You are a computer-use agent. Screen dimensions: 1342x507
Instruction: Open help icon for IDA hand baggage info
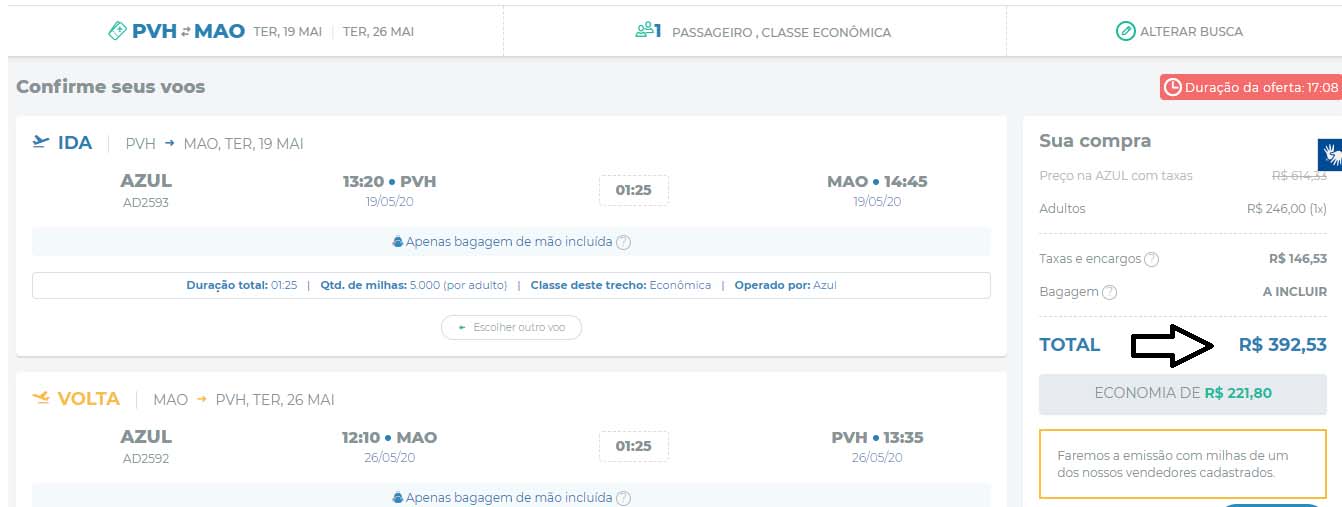(x=623, y=242)
